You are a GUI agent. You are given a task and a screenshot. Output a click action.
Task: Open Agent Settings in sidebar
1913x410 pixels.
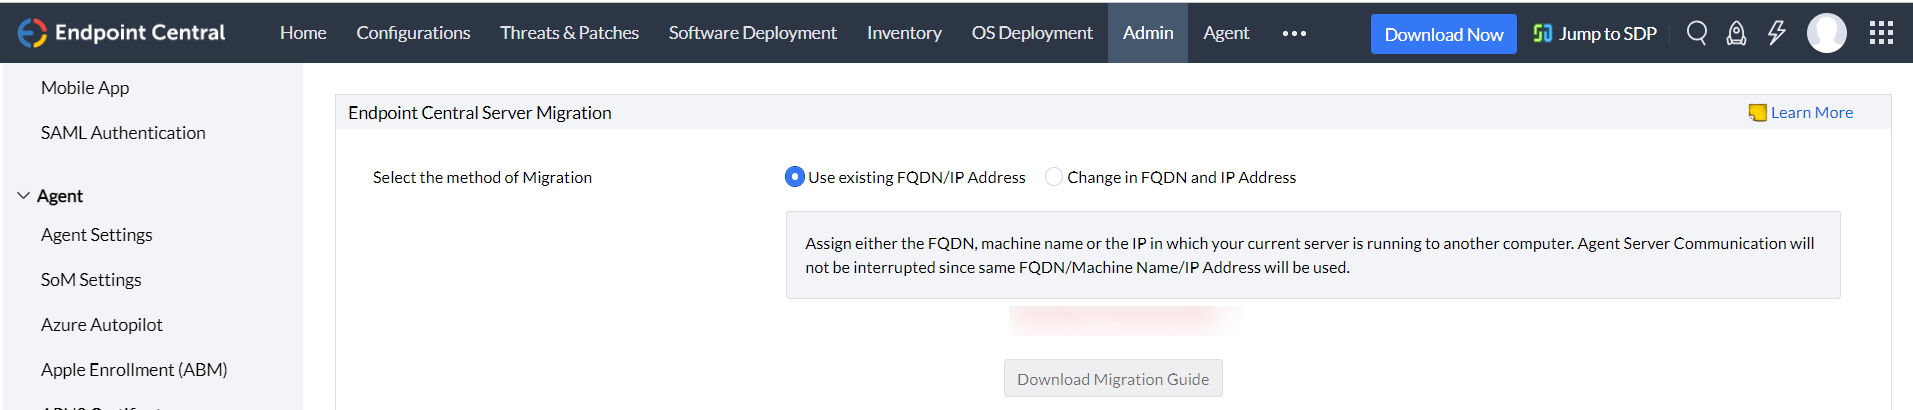[x=97, y=235]
